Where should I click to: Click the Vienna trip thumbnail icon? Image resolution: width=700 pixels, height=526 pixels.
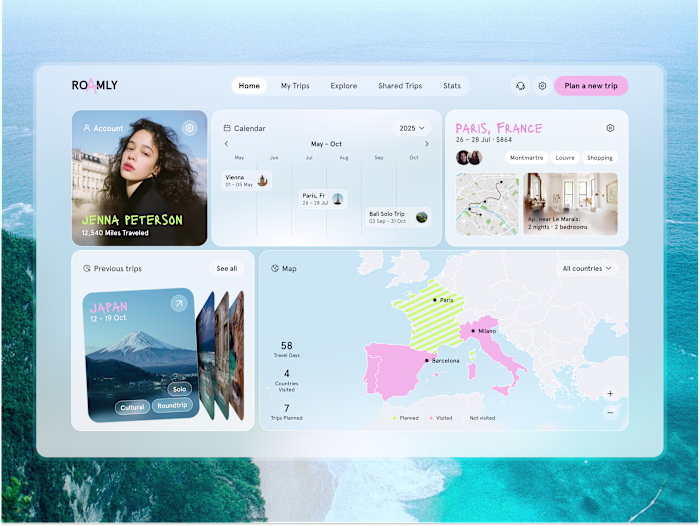tap(262, 180)
